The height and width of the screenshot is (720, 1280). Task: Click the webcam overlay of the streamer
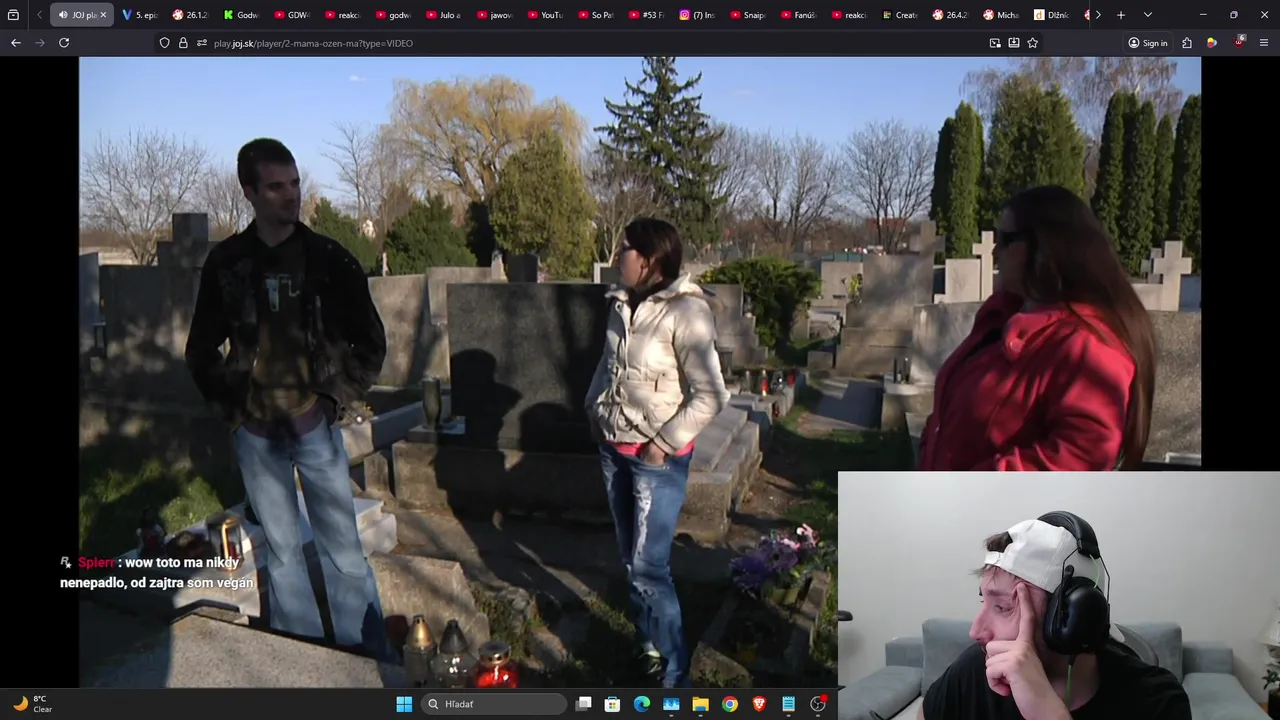1059,596
